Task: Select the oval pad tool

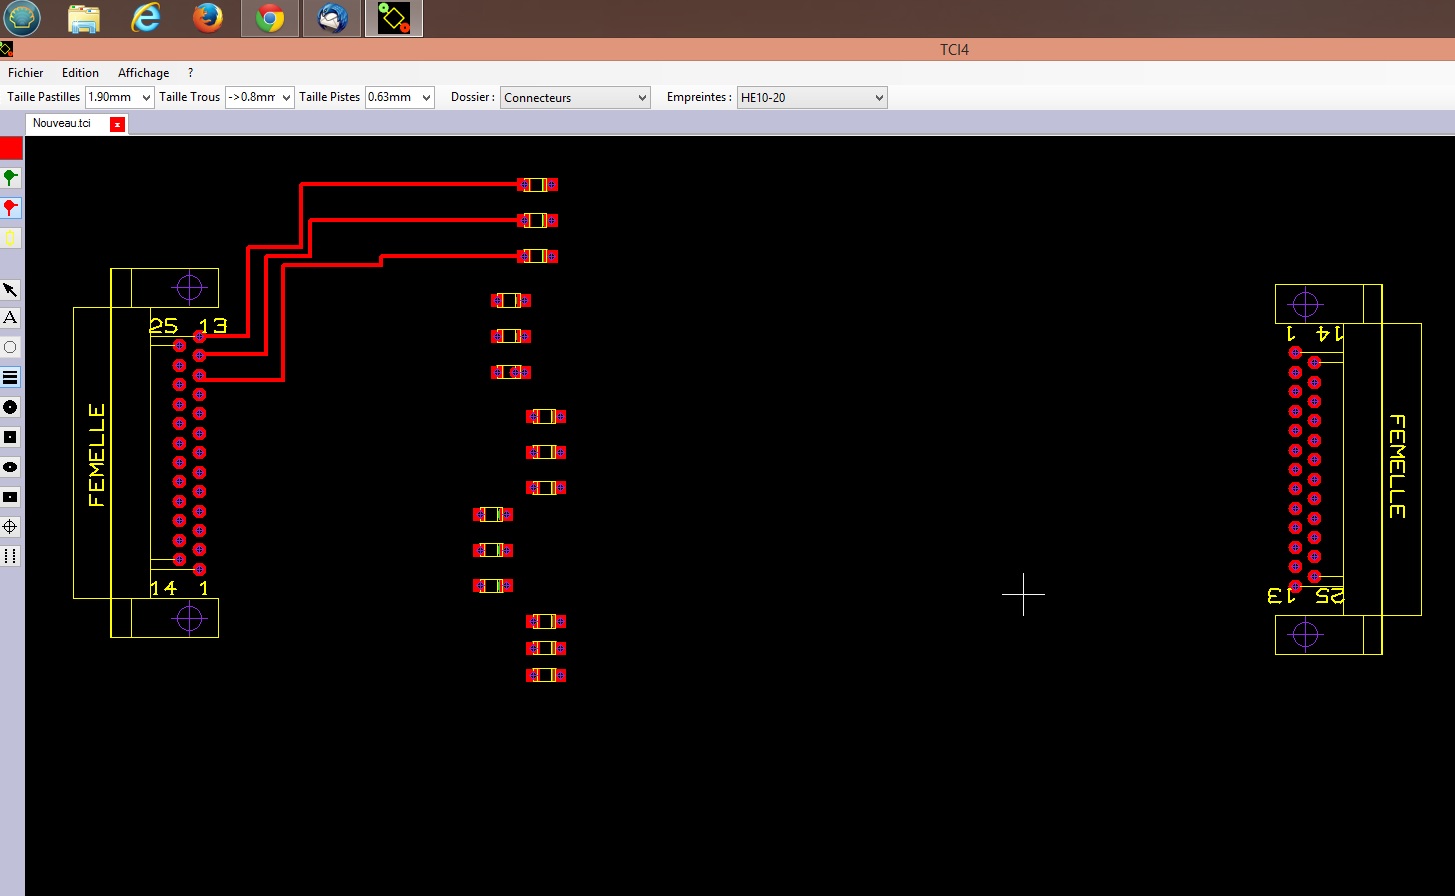Action: point(10,467)
